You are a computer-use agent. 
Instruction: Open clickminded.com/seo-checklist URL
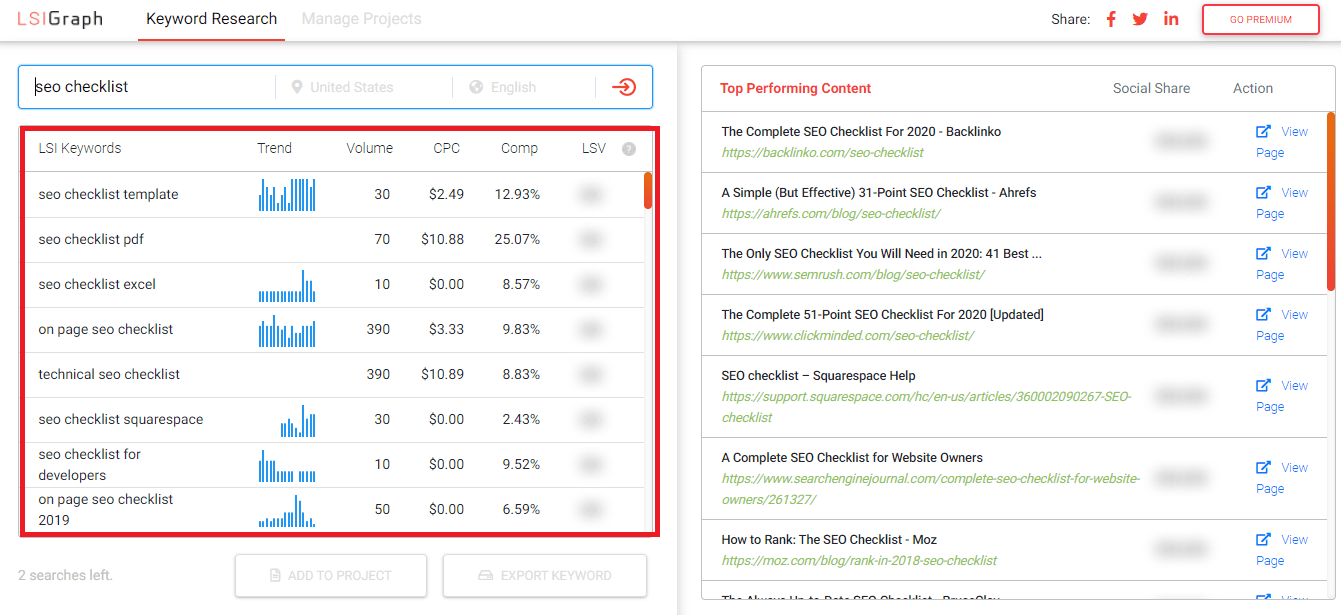pos(847,336)
